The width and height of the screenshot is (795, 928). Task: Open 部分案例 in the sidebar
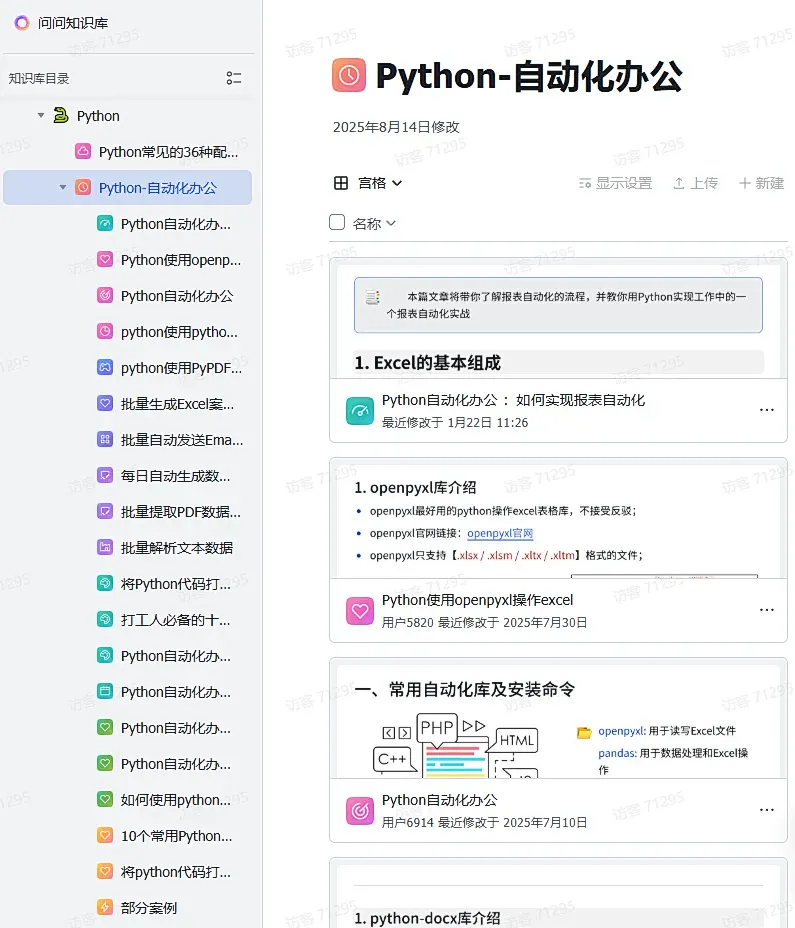(x=149, y=908)
